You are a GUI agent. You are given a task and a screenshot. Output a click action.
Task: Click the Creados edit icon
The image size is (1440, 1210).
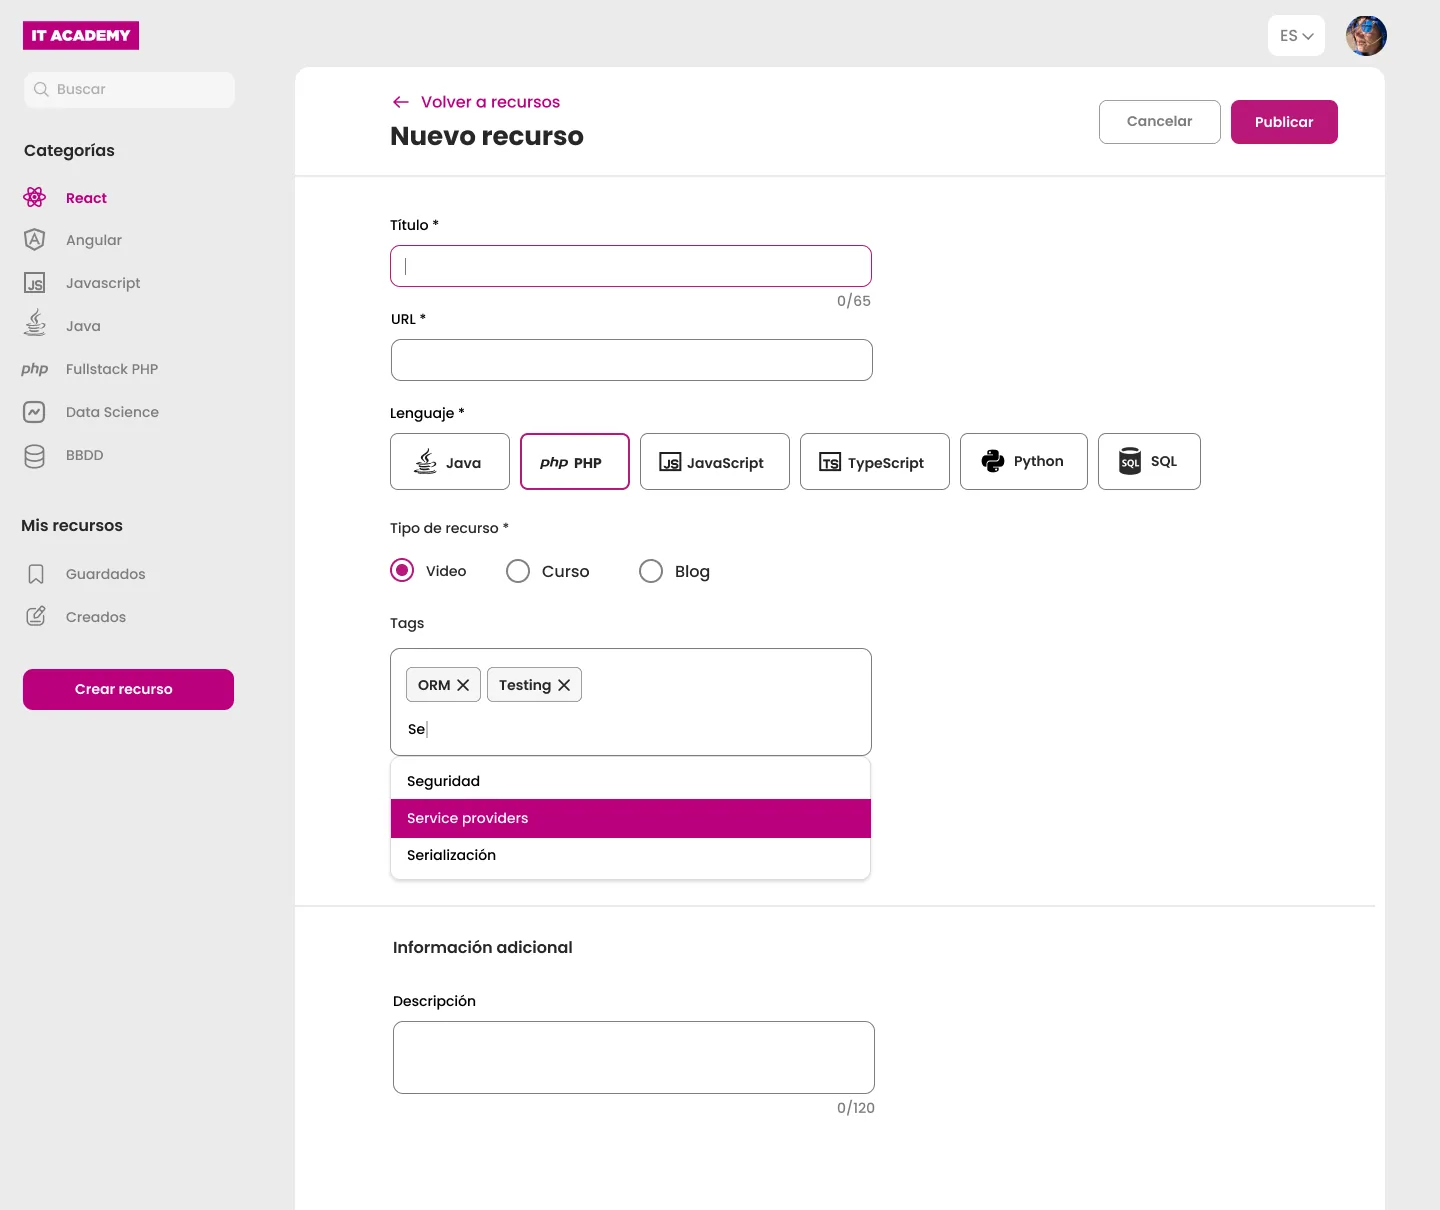[x=36, y=617]
